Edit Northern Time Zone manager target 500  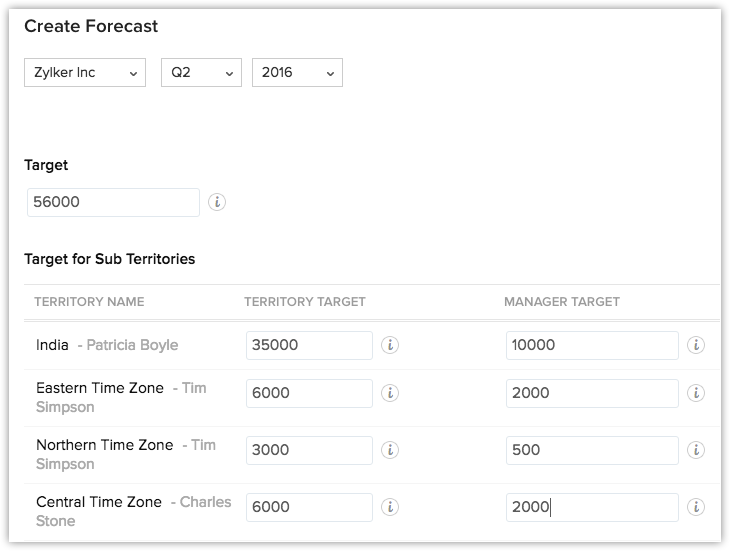point(592,450)
